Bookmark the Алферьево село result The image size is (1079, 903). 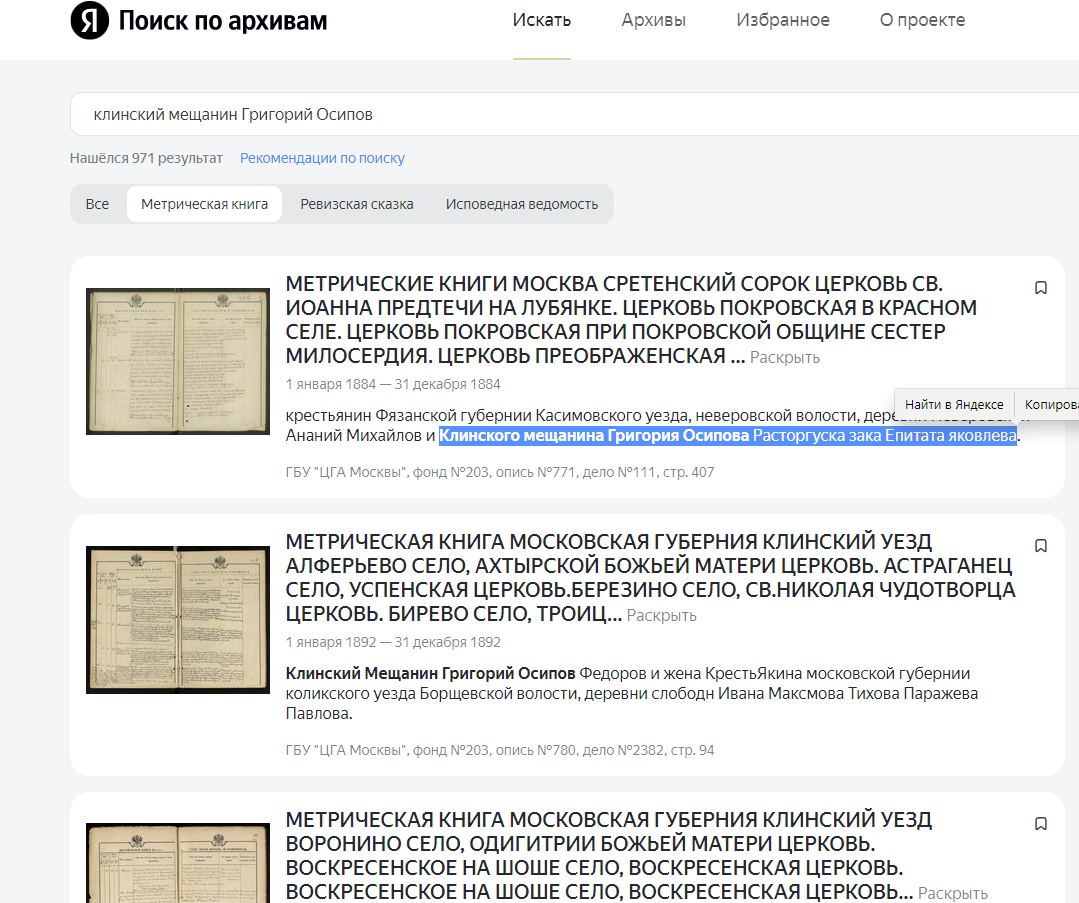coord(1040,545)
